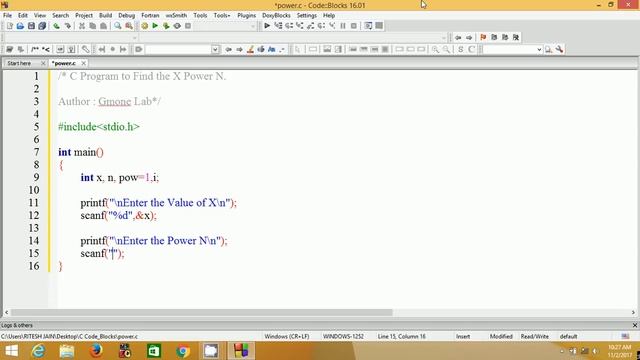640x360 pixels.
Task: Copy selection using the Copy icon
Action: pyautogui.click(x=93, y=26)
